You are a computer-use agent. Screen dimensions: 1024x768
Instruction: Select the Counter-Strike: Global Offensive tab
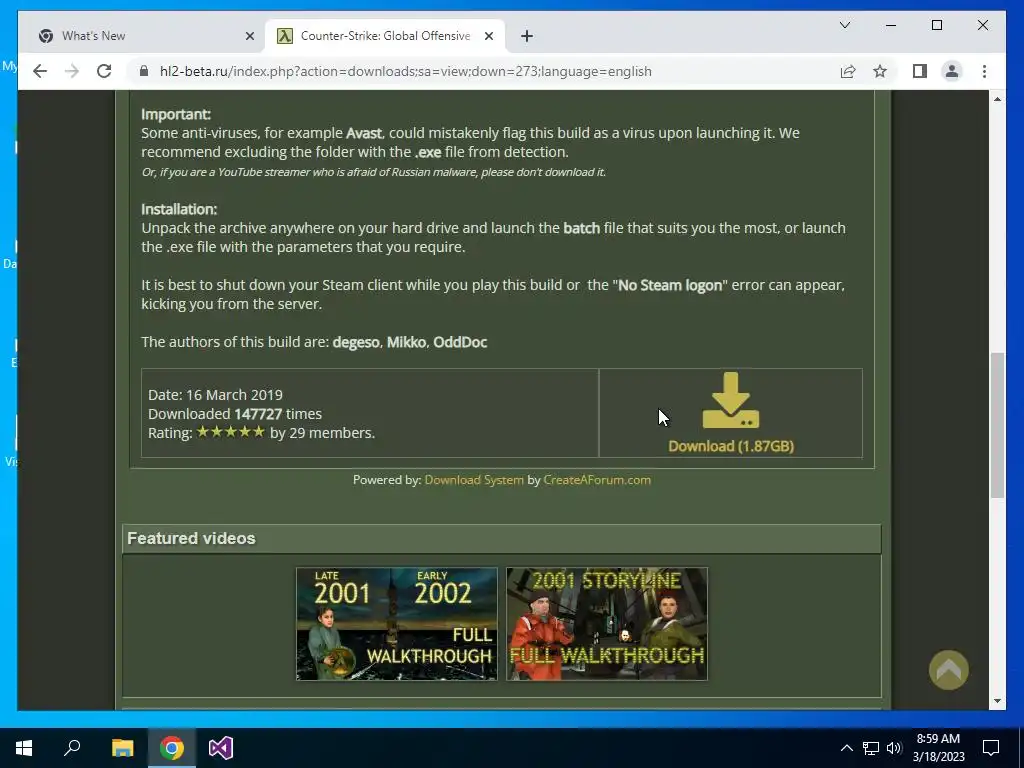tap(385, 36)
